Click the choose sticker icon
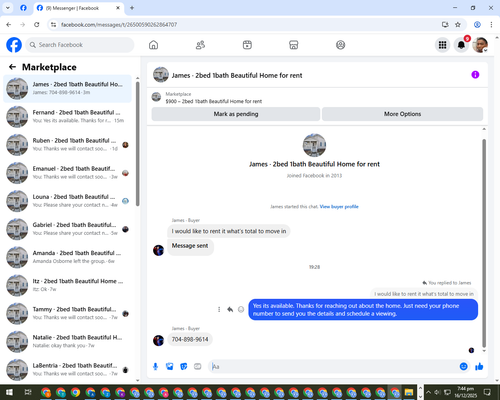 click(184, 367)
